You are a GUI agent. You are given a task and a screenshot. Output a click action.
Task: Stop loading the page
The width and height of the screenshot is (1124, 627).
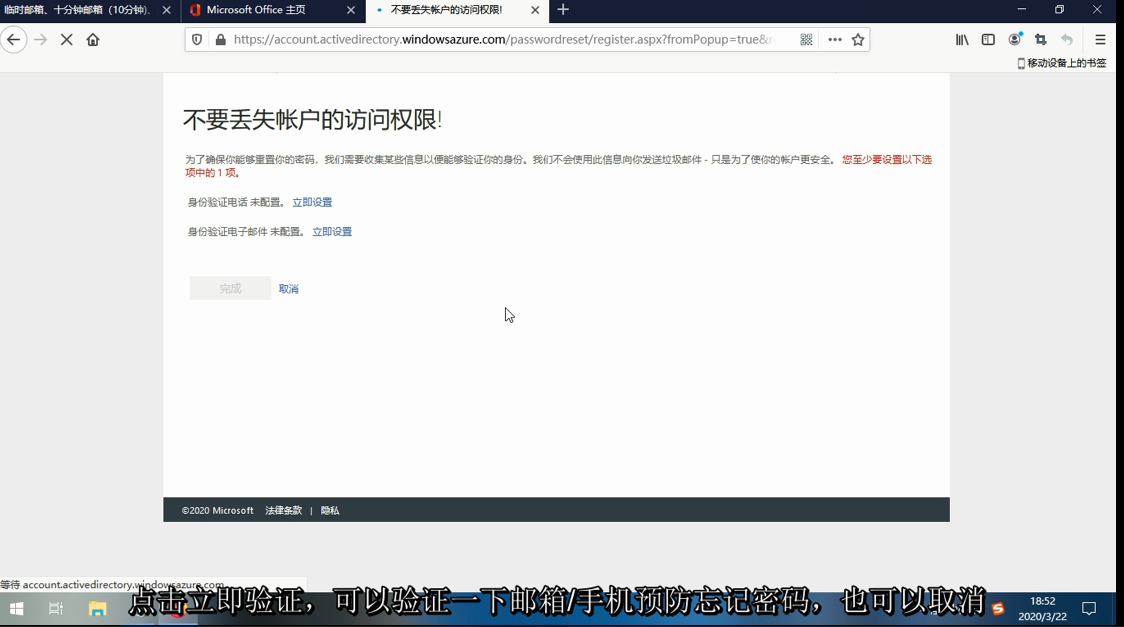(x=67, y=39)
